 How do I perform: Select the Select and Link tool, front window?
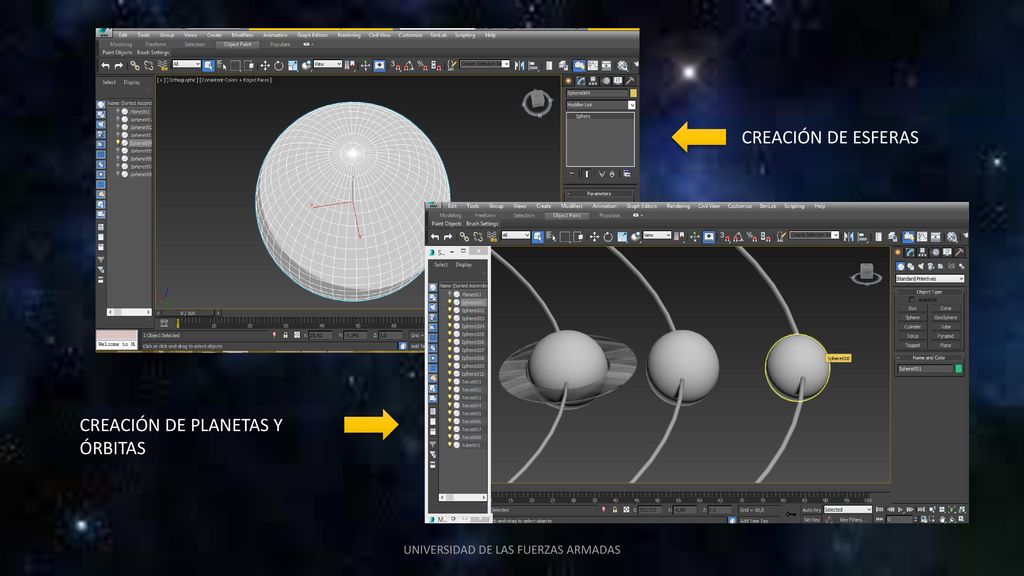click(464, 236)
